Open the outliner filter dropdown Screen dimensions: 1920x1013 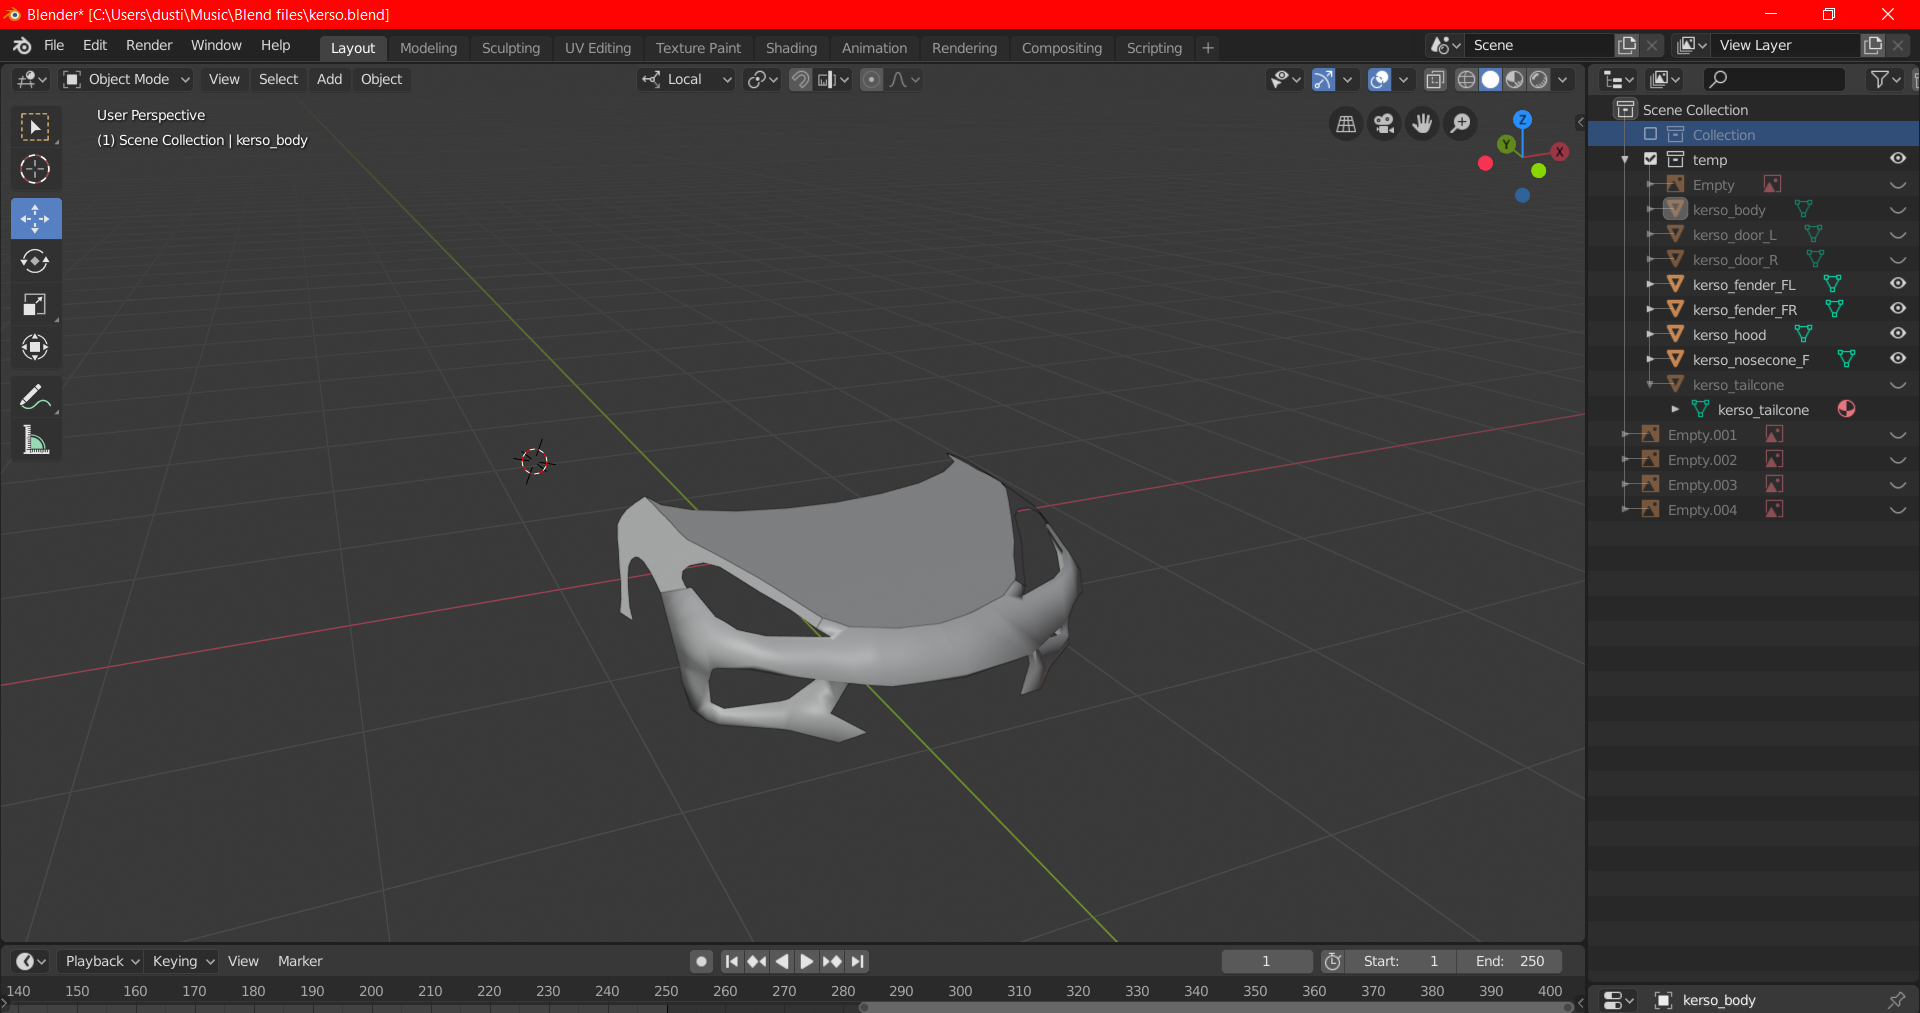[1885, 79]
